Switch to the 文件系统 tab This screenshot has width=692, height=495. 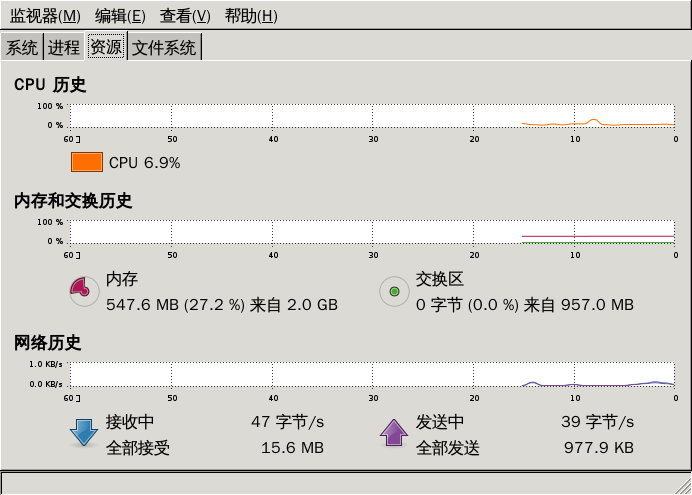(x=164, y=47)
